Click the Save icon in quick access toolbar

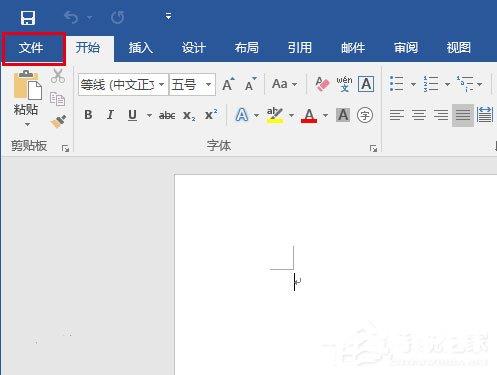tap(28, 17)
